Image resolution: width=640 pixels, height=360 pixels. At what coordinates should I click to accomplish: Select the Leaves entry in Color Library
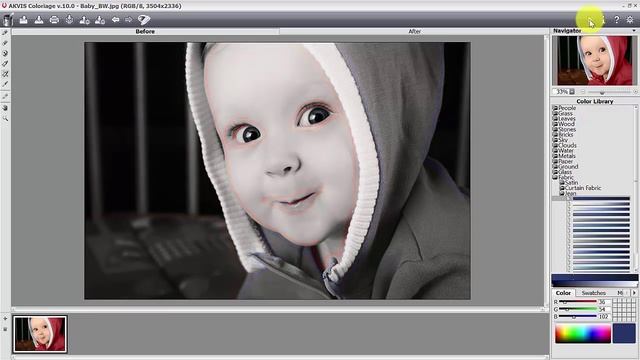click(x=567, y=118)
